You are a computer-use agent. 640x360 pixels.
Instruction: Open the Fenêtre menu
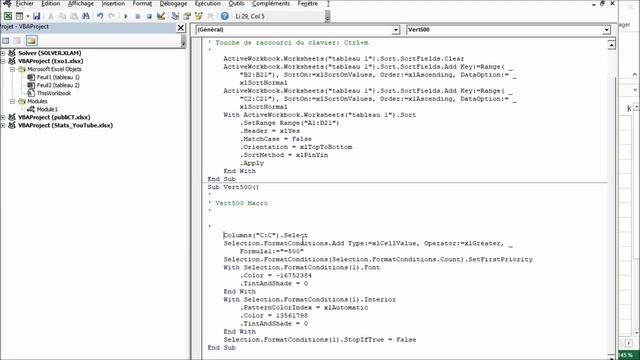(307, 4)
